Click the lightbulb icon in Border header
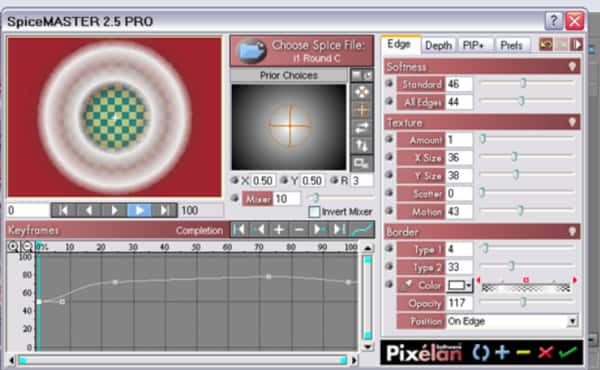600x370 pixels. [x=572, y=231]
